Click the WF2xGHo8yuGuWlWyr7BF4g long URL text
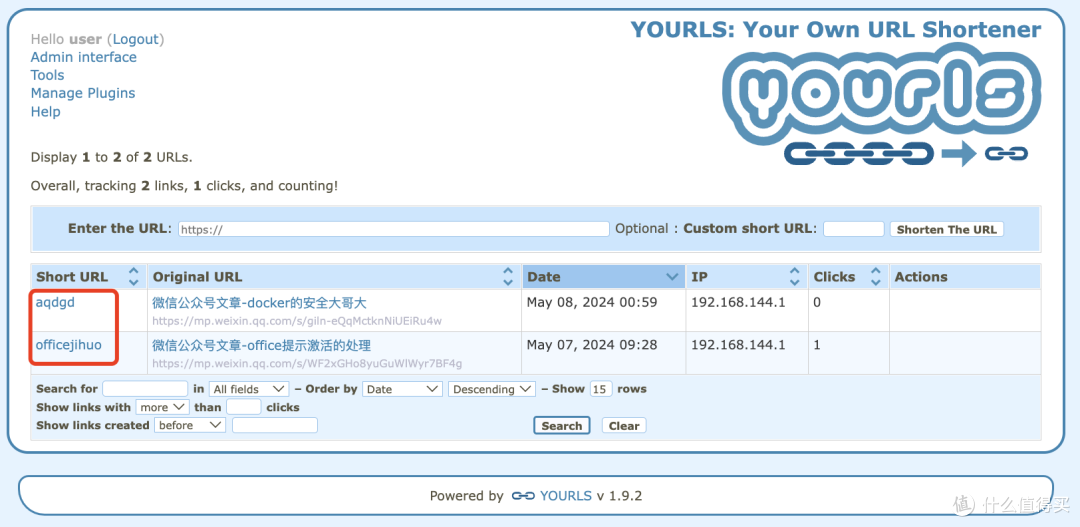Viewport: 1080px width, 527px height. (307, 364)
